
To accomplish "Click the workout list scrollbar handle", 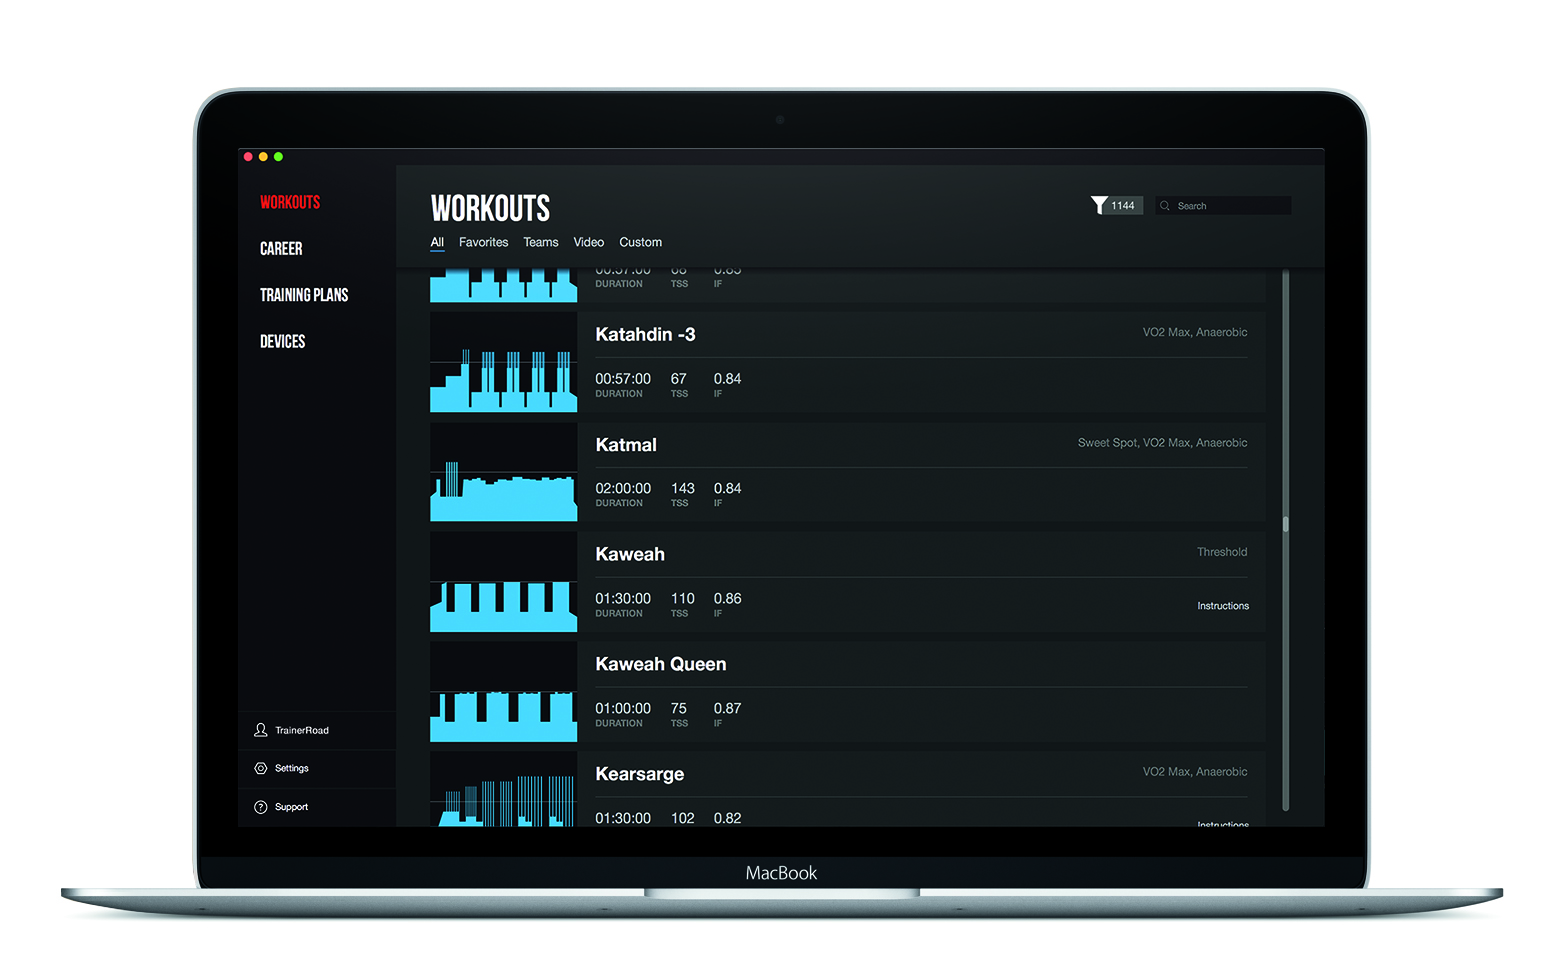I will [x=1285, y=524].
